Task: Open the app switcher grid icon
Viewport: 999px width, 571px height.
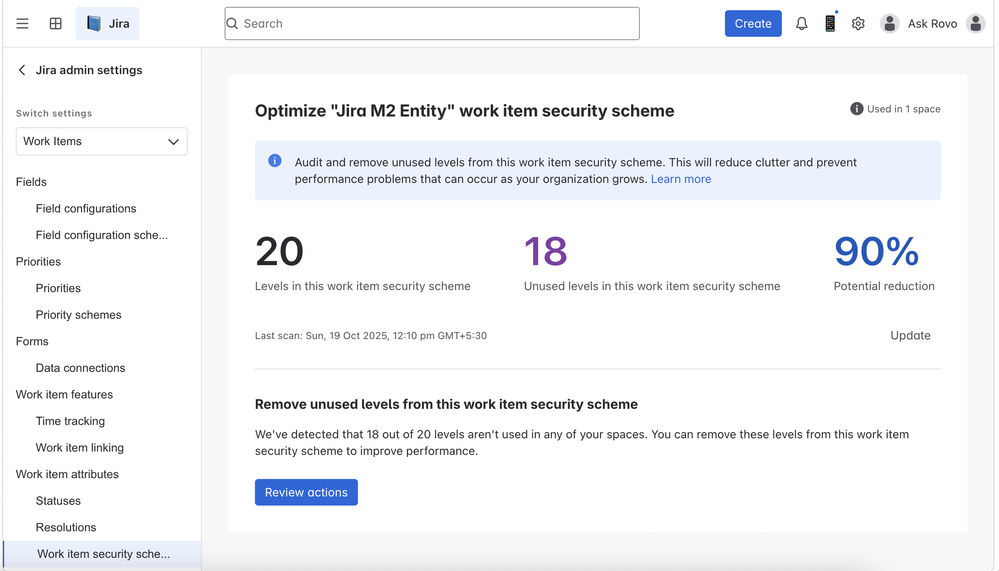Action: 56,24
